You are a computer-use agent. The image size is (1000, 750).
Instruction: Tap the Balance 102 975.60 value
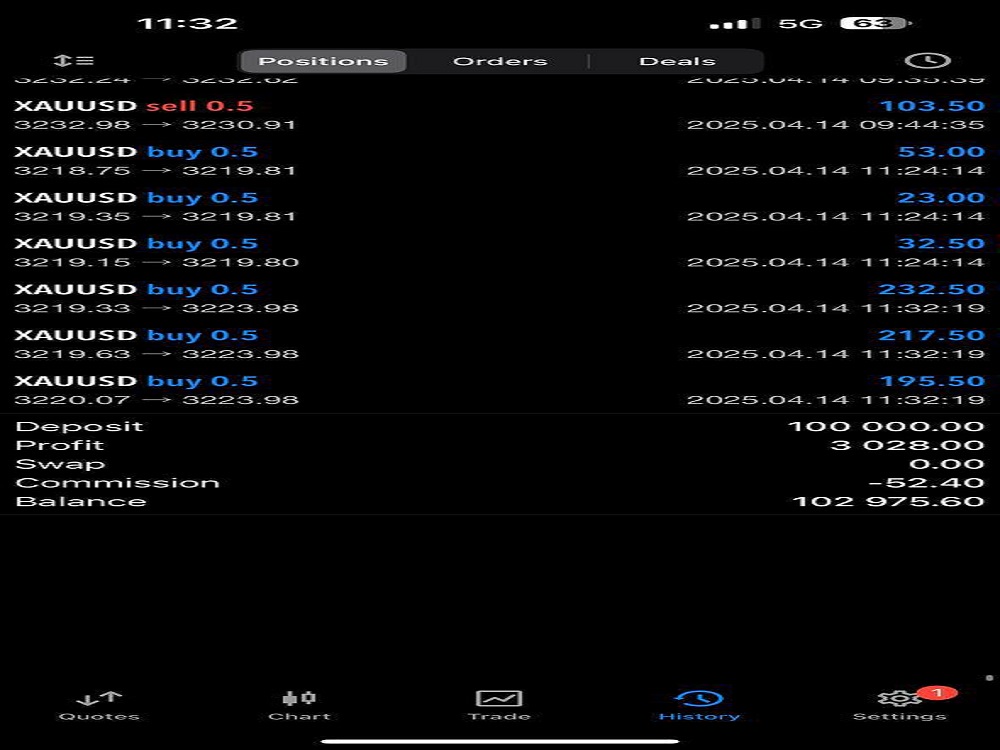[888, 502]
